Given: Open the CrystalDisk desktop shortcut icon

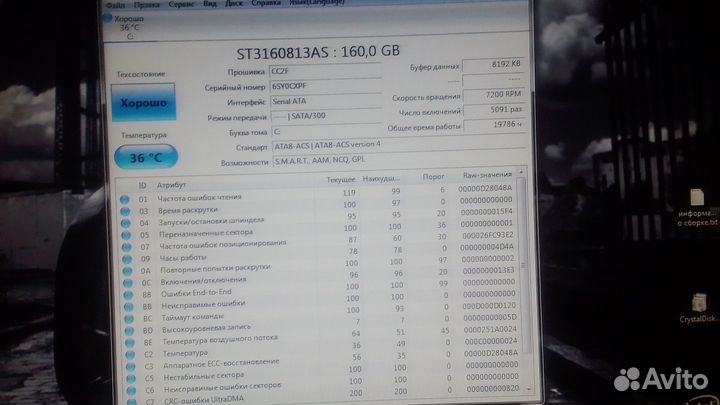Looking at the screenshot, I should coord(698,303).
